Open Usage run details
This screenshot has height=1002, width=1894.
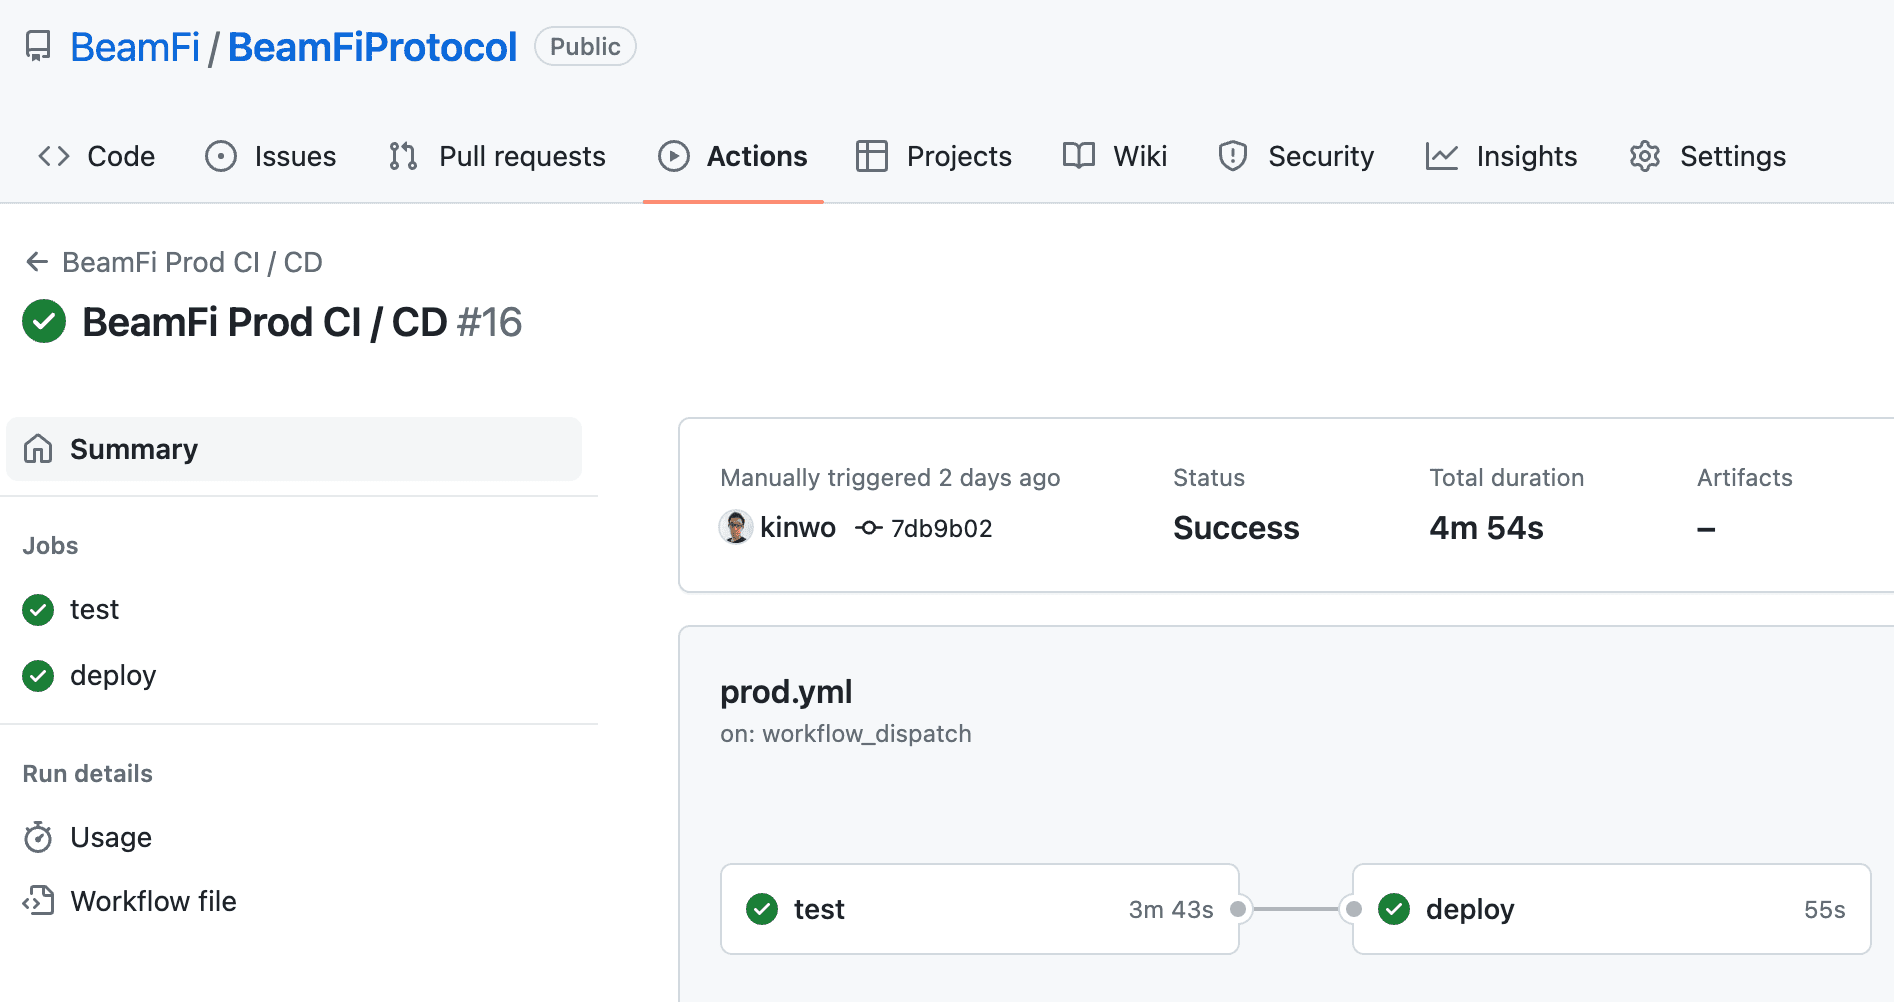111,837
